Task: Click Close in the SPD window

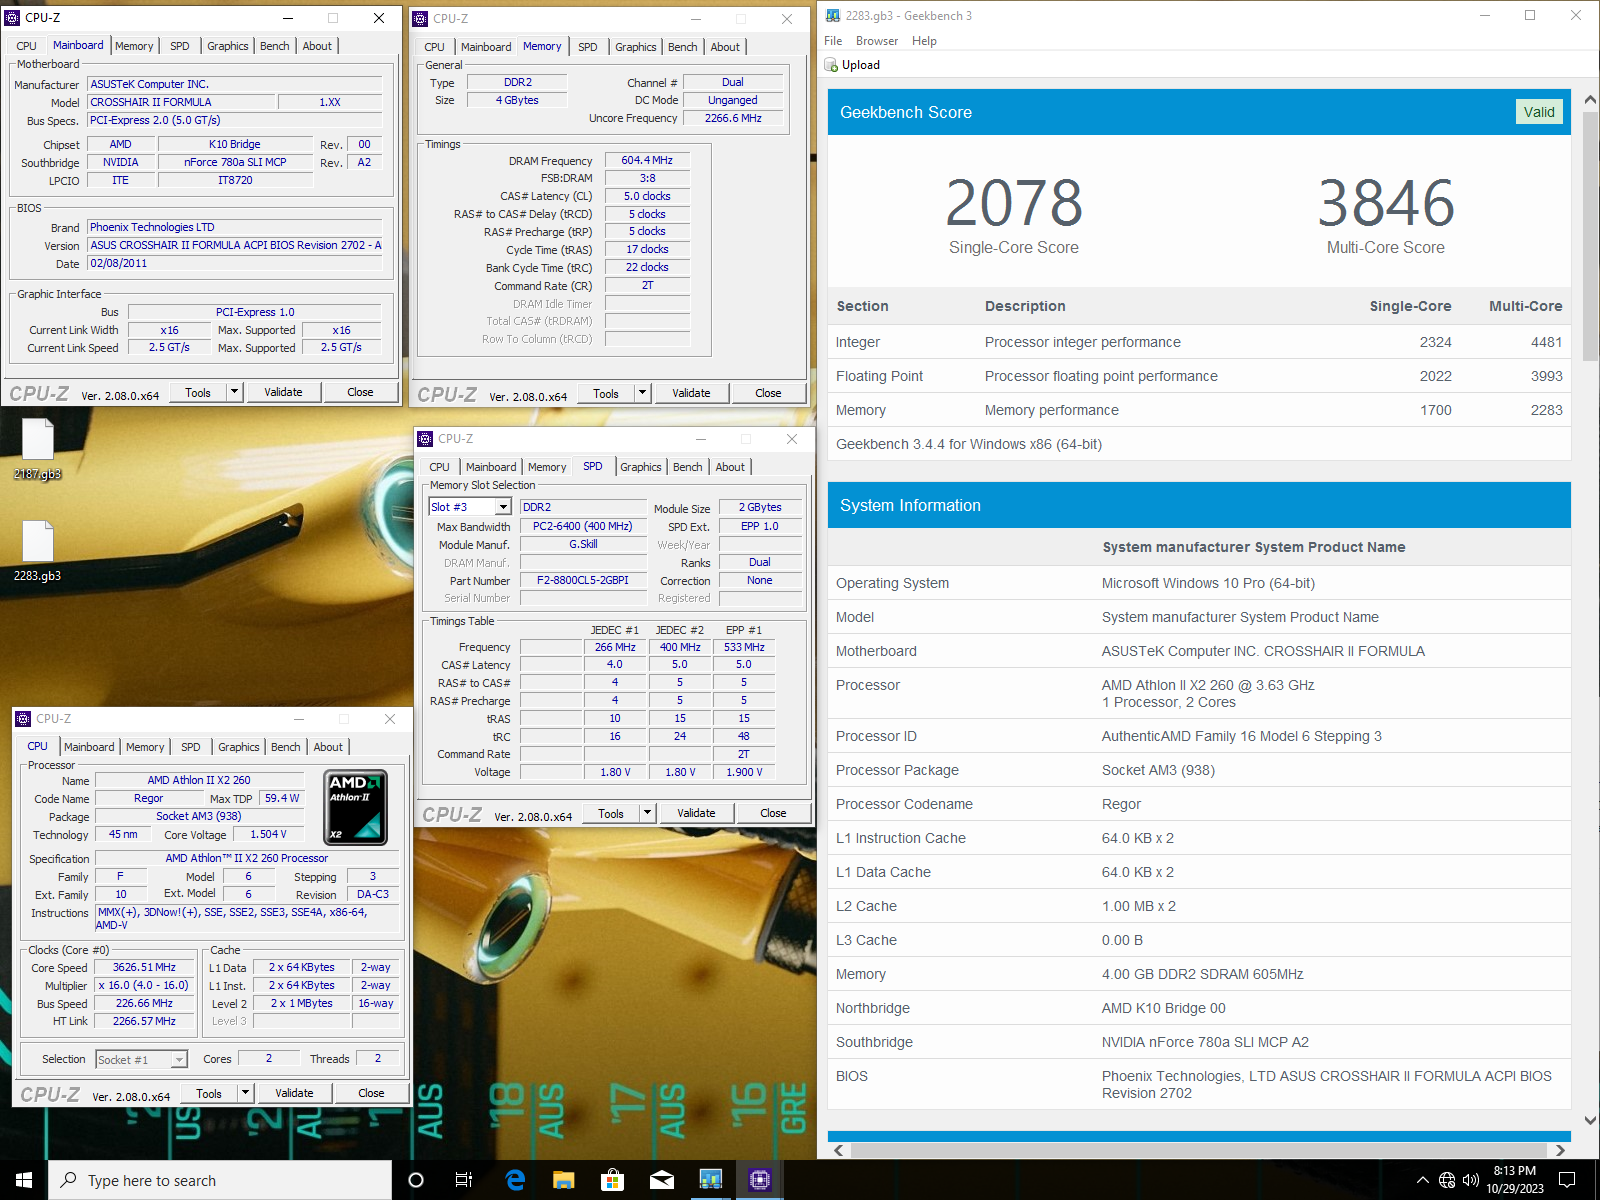Action: pos(773,813)
